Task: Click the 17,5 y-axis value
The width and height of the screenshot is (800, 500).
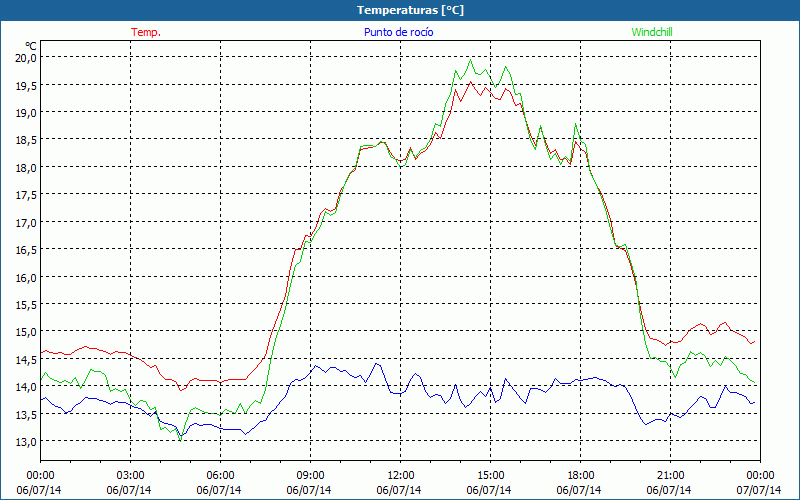Action: [x=26, y=195]
